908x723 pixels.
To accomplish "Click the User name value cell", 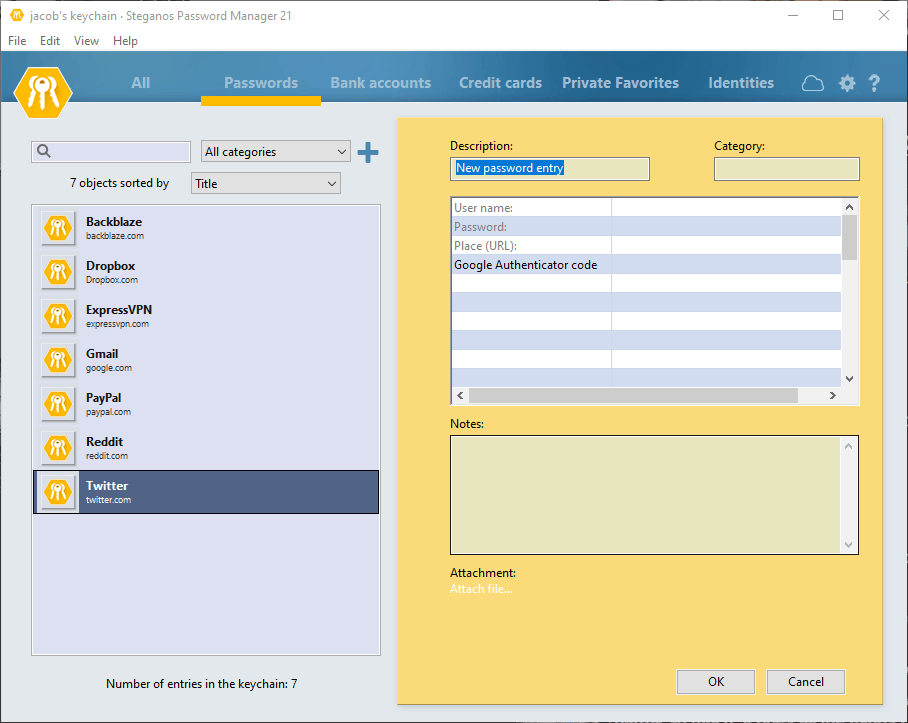I will [726, 207].
